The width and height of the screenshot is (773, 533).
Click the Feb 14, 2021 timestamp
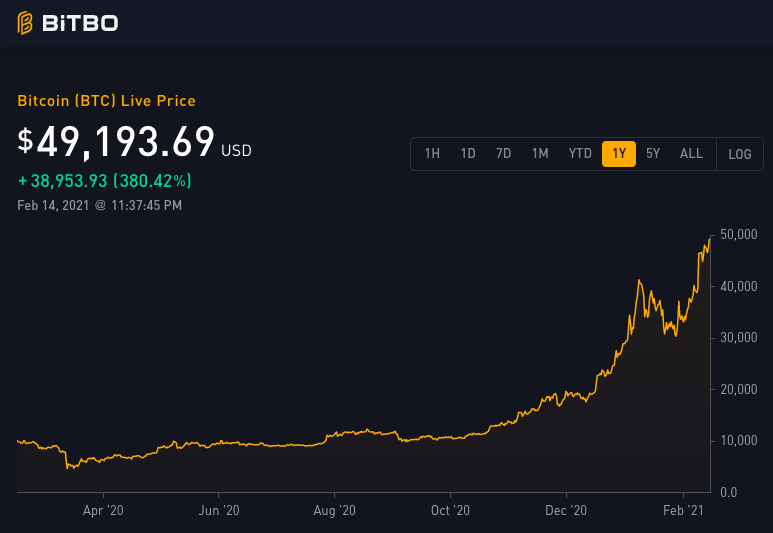100,206
